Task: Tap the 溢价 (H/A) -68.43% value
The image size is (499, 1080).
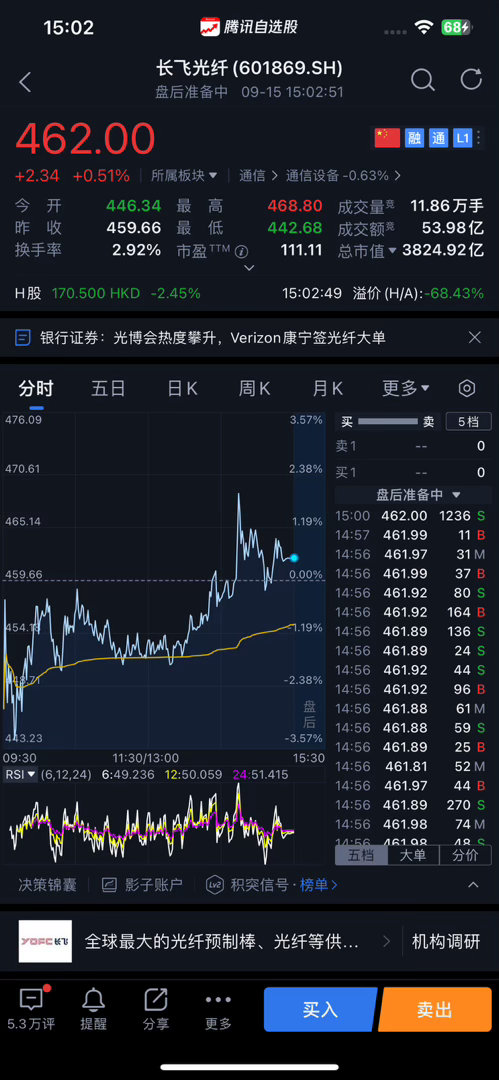Action: (454, 293)
